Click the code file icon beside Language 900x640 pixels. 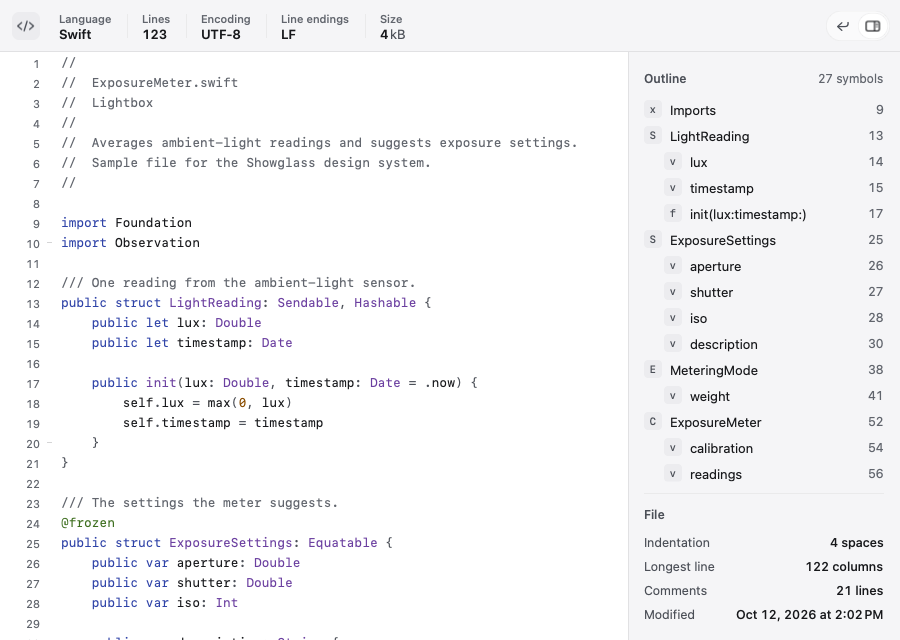pos(26,26)
